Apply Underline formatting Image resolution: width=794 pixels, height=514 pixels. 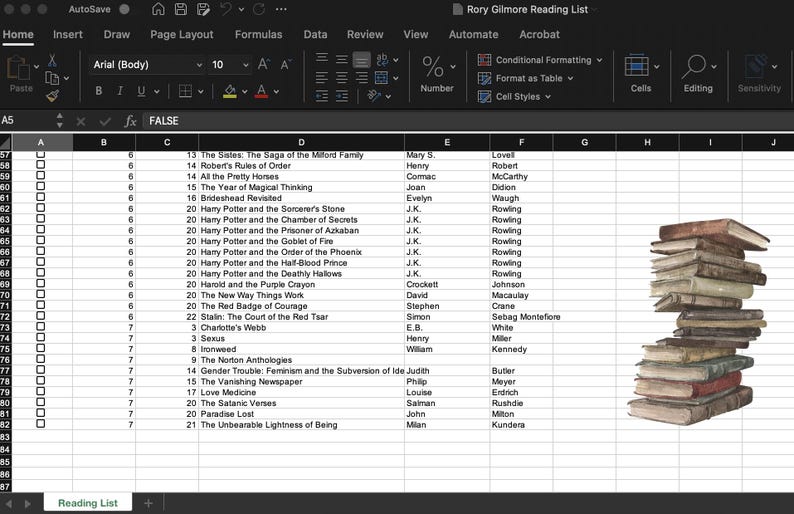click(x=141, y=91)
